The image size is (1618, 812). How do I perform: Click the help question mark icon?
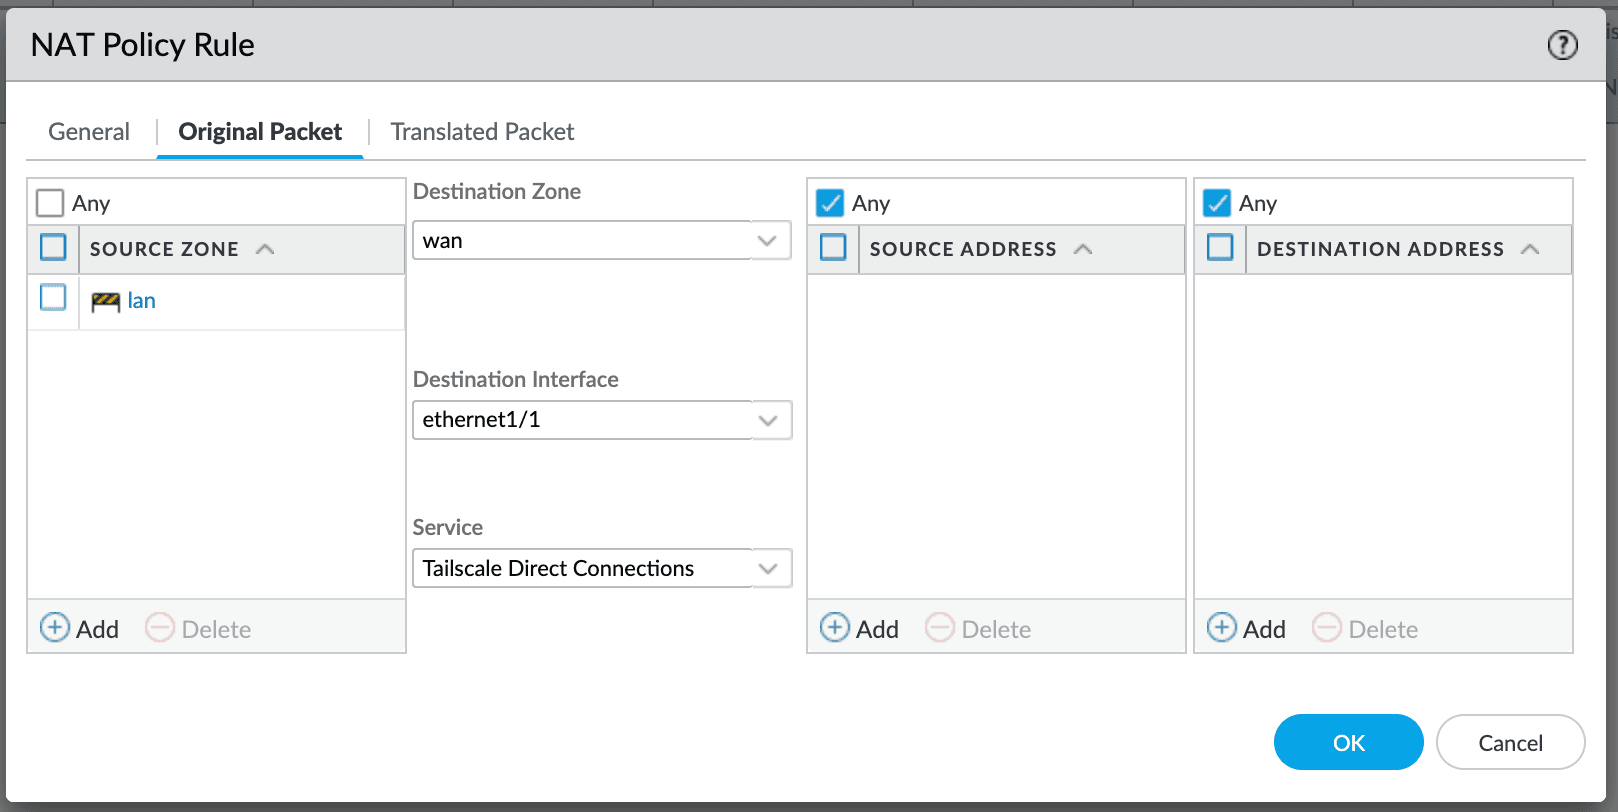tap(1562, 45)
